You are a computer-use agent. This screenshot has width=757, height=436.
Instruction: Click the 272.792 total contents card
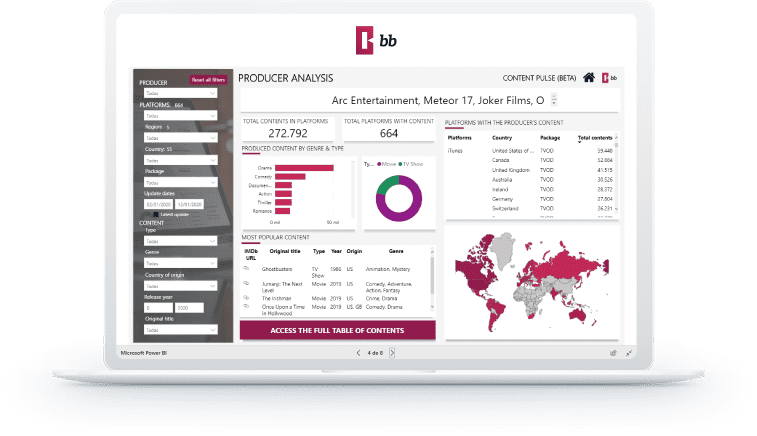pos(288,129)
